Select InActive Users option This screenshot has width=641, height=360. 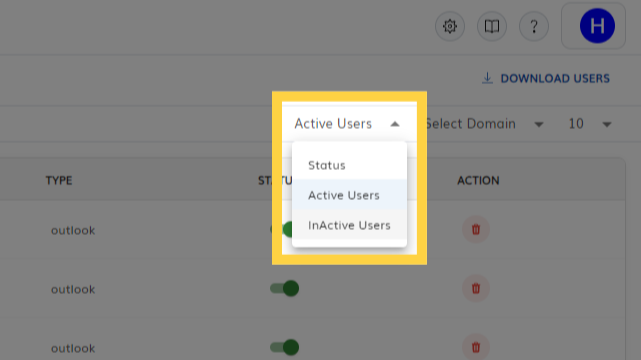click(350, 225)
